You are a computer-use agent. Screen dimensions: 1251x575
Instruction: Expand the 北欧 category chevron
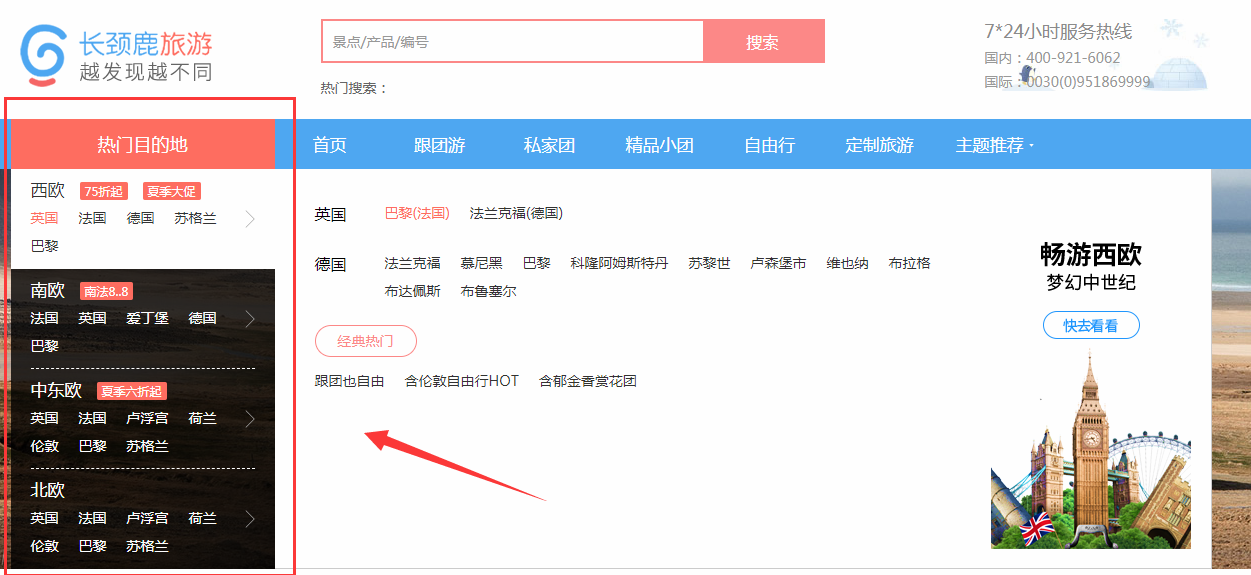pyautogui.click(x=250, y=519)
